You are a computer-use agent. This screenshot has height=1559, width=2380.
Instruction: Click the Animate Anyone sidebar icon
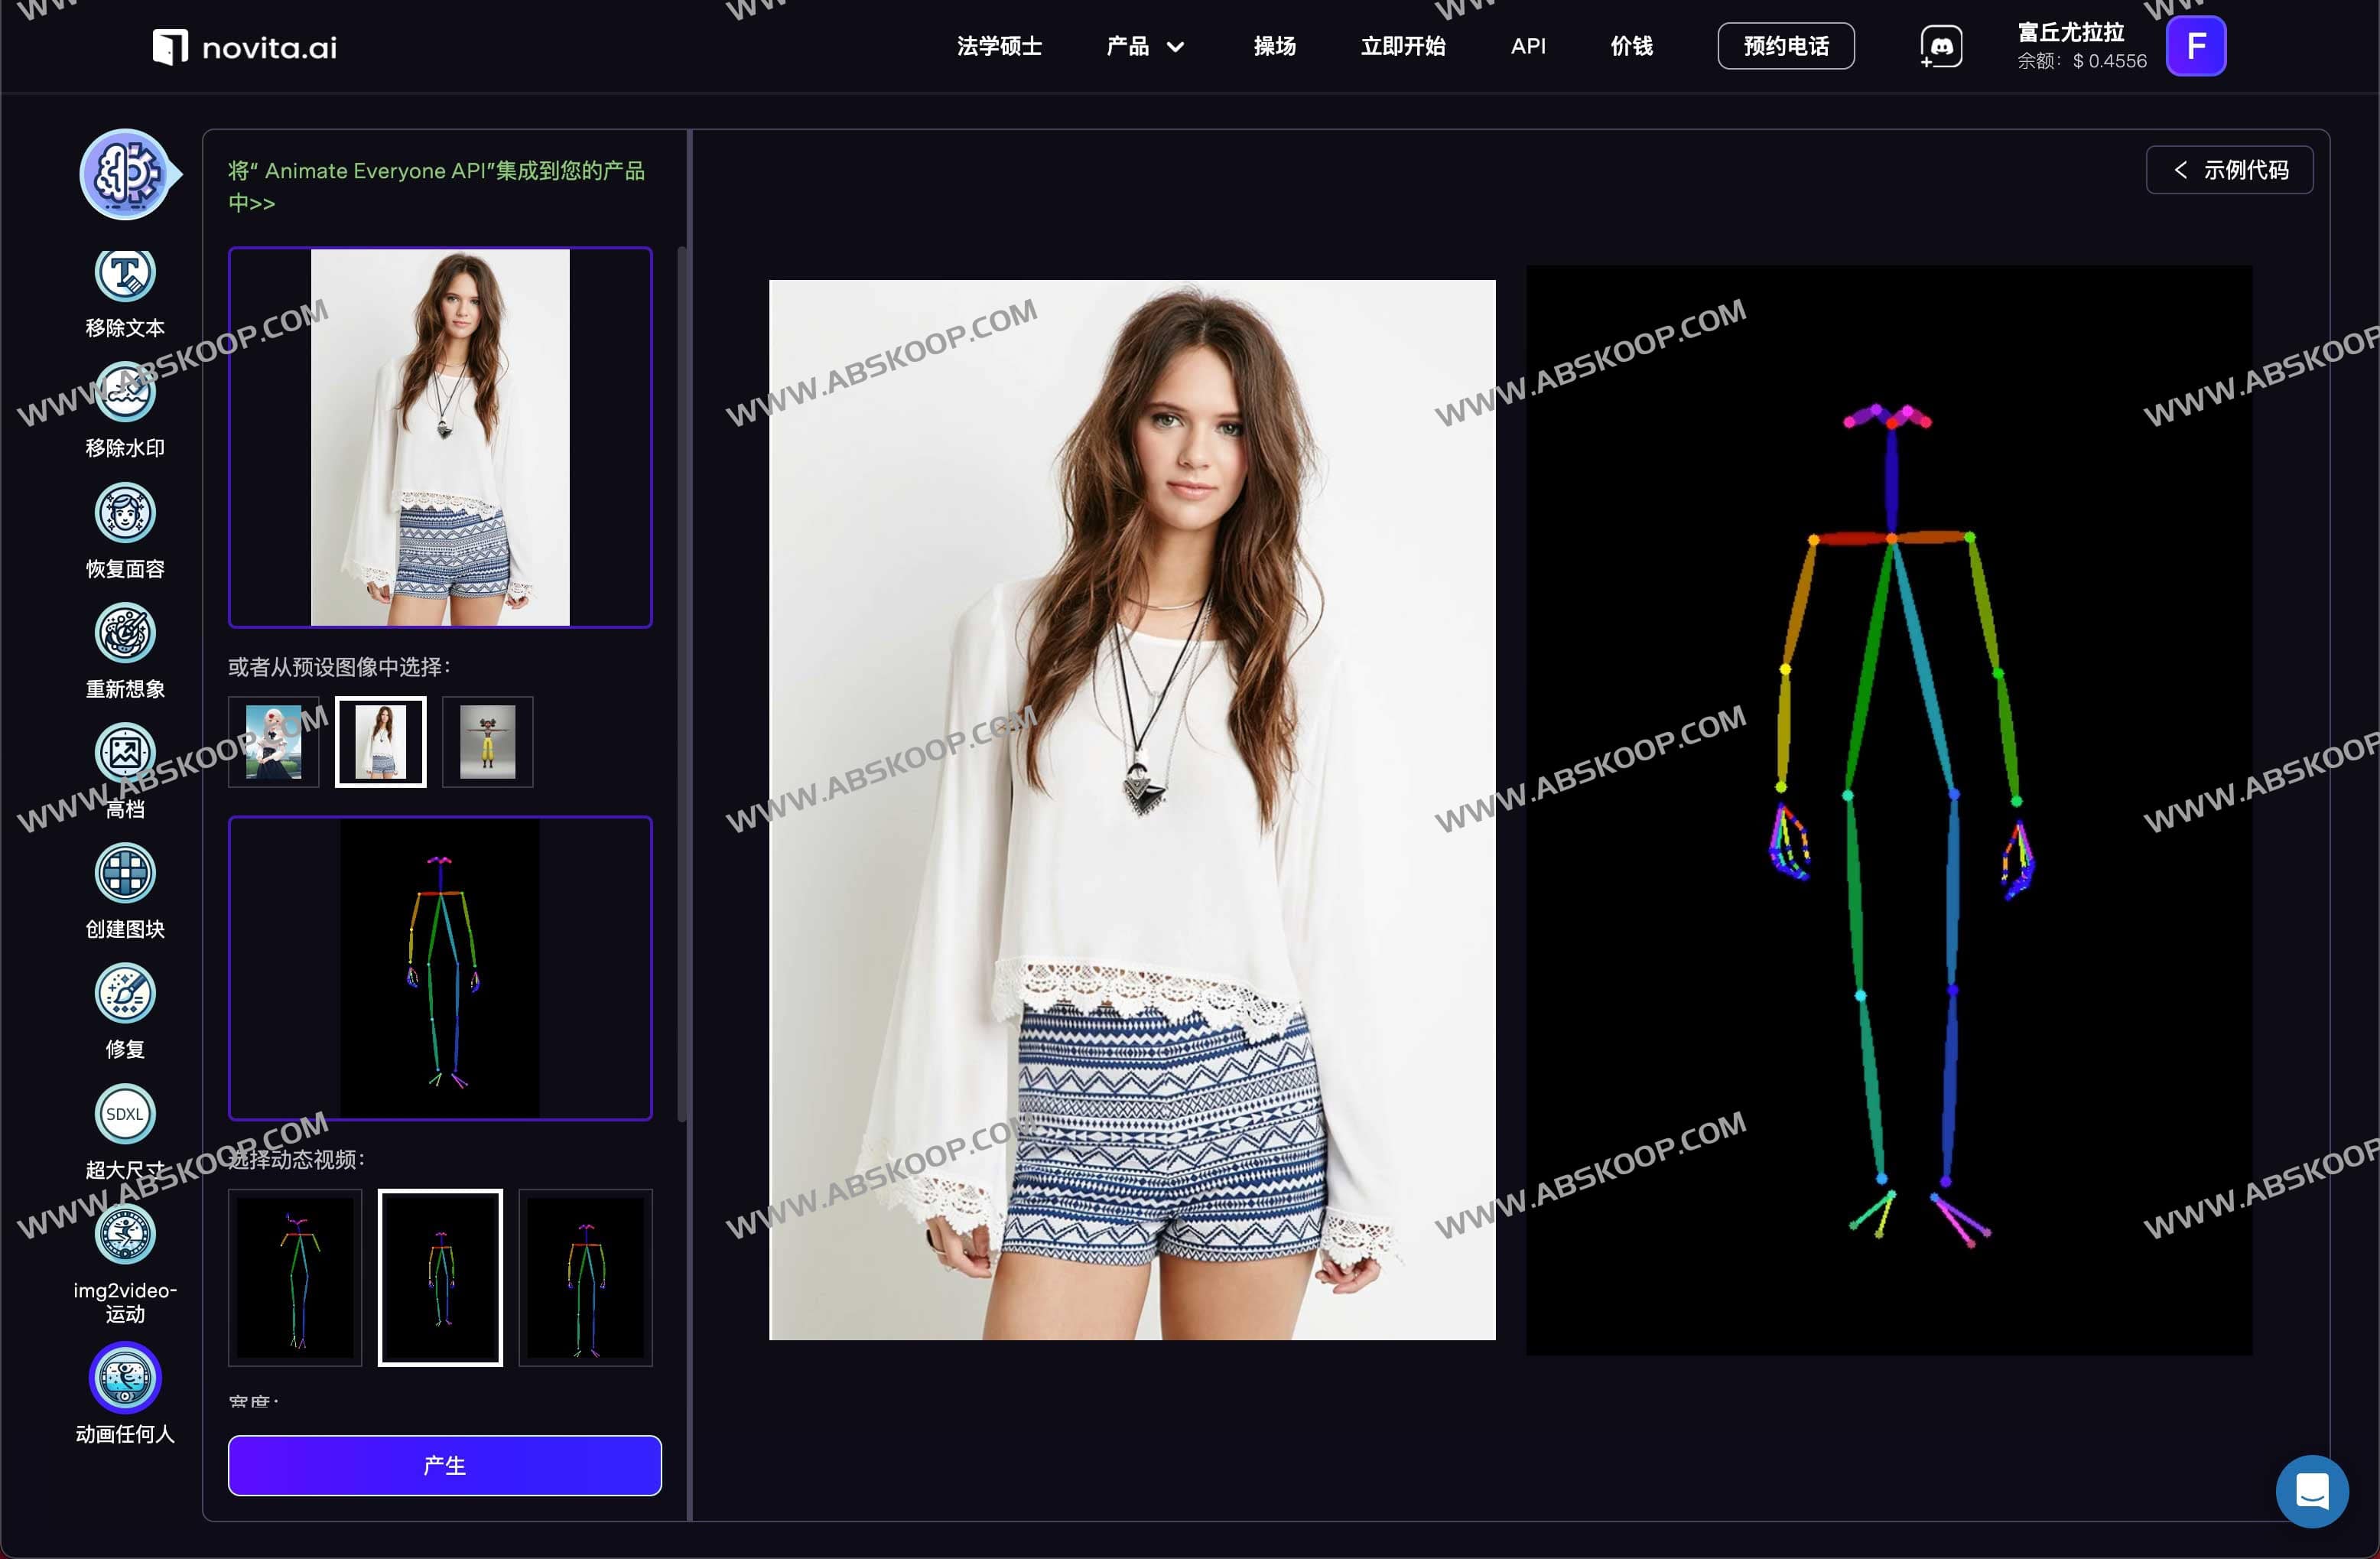[125, 1377]
